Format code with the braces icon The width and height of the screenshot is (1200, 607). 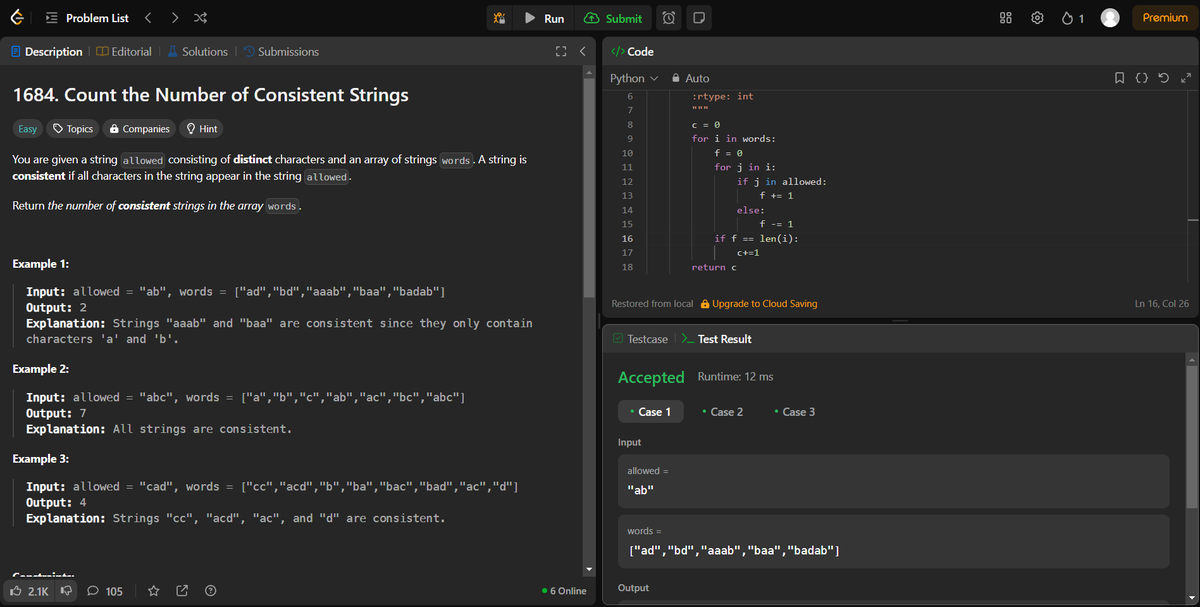click(1142, 78)
